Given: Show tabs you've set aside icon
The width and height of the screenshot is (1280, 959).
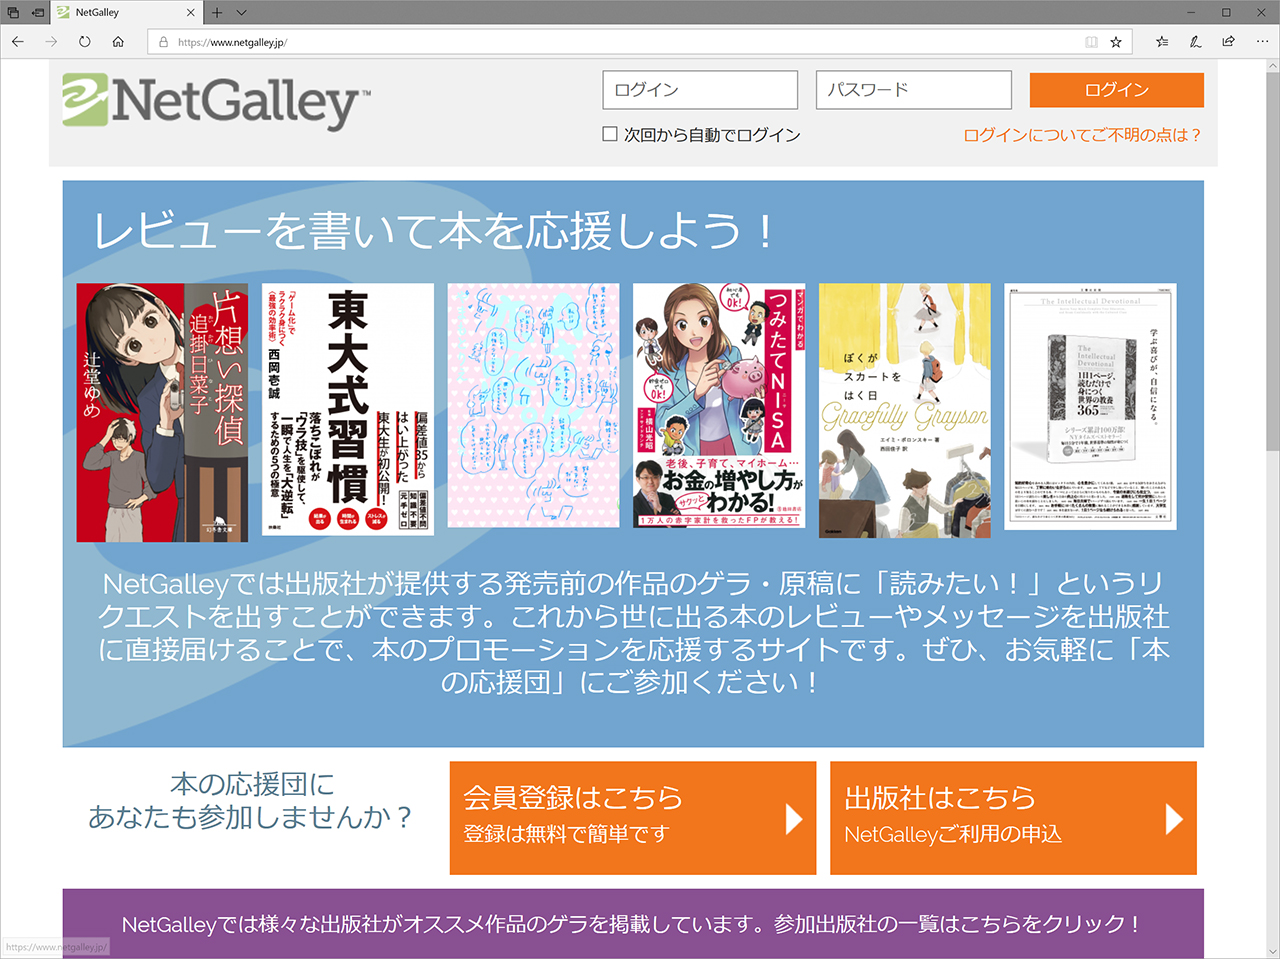Looking at the screenshot, I should tap(13, 13).
